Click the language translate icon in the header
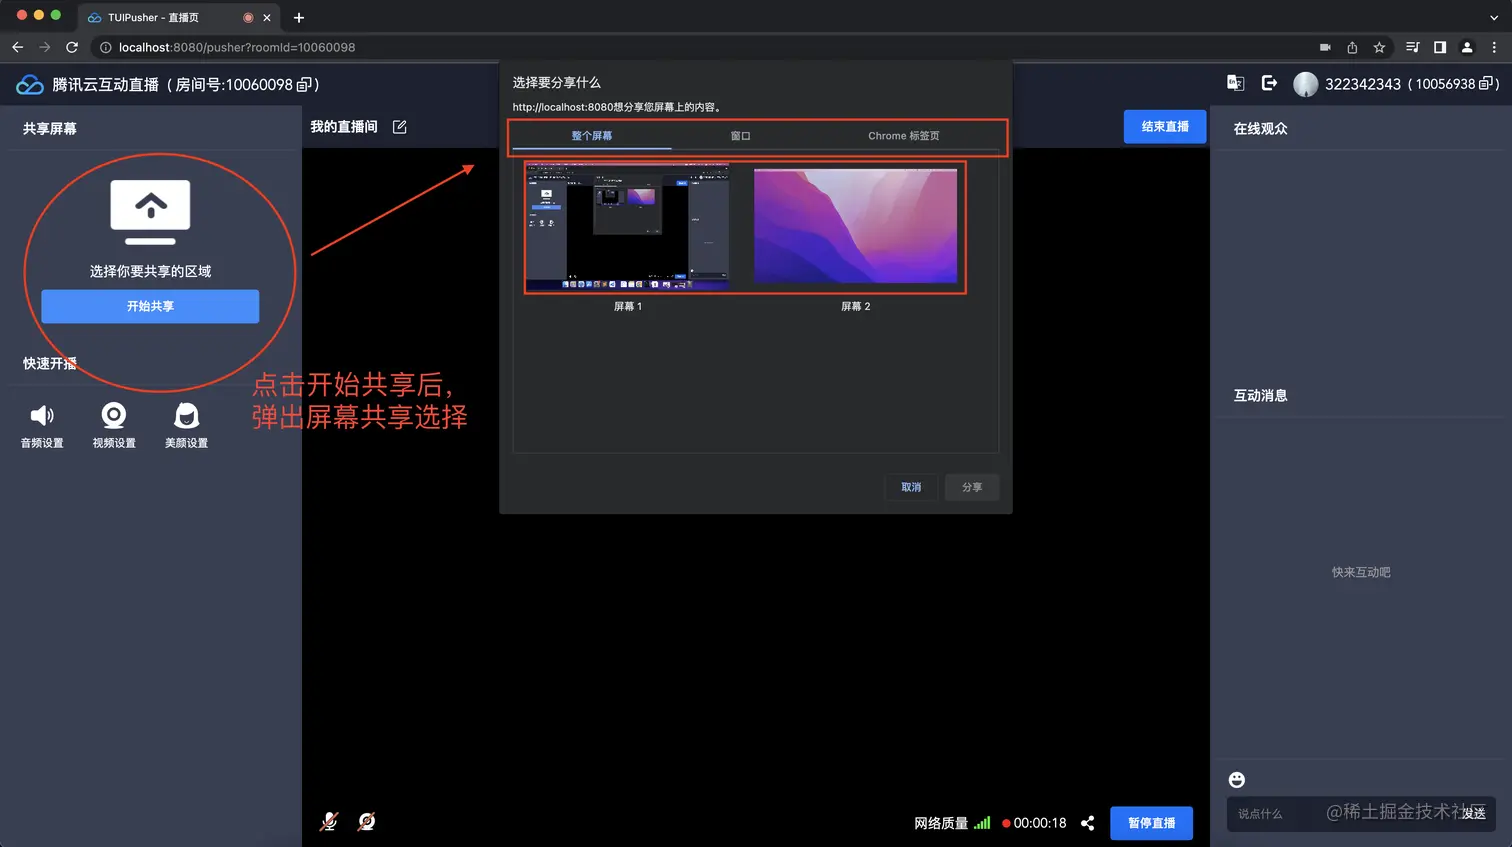The height and width of the screenshot is (847, 1512). point(1236,83)
